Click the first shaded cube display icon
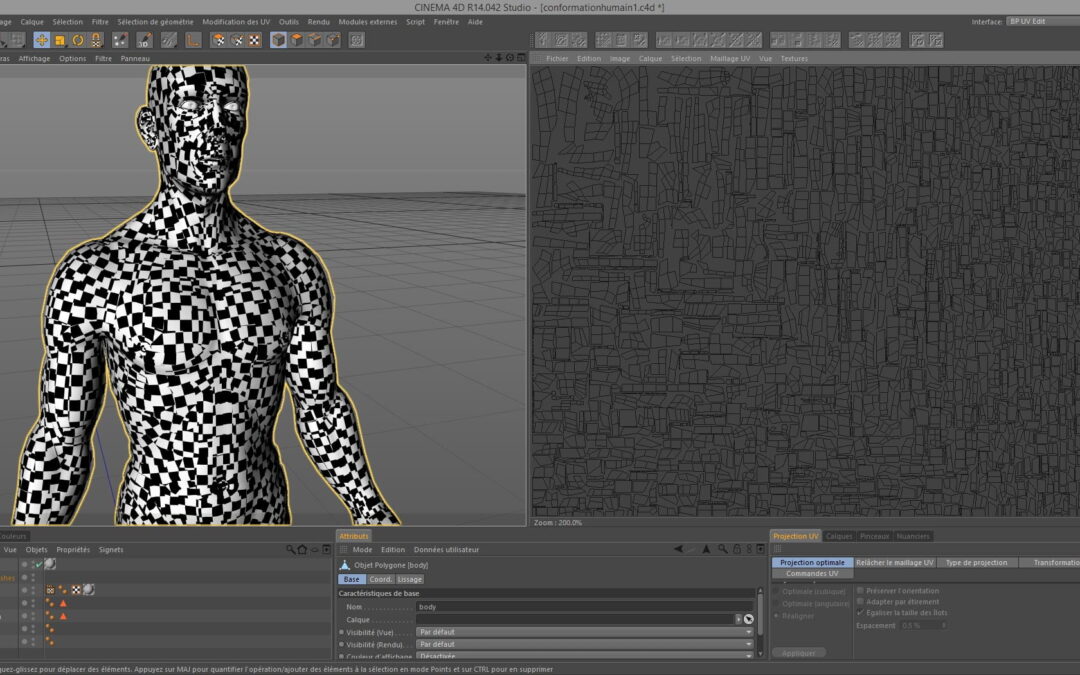1080x675 pixels. [279, 40]
